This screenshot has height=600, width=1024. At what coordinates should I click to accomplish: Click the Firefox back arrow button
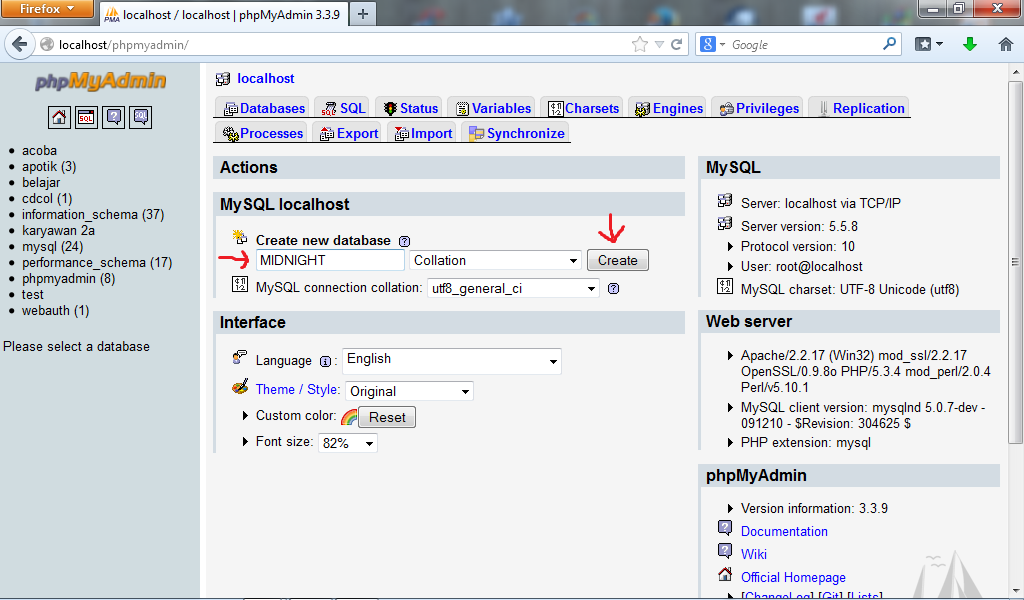tap(20, 44)
